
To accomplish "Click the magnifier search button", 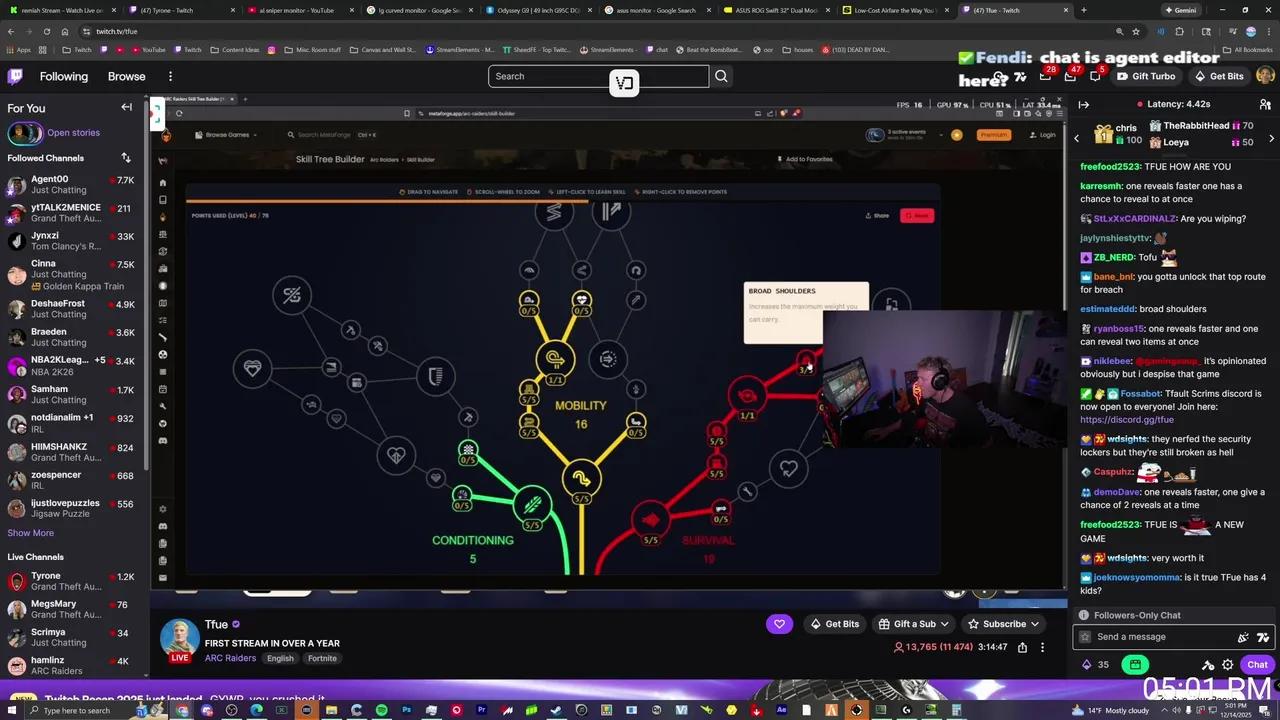I will pos(721,76).
